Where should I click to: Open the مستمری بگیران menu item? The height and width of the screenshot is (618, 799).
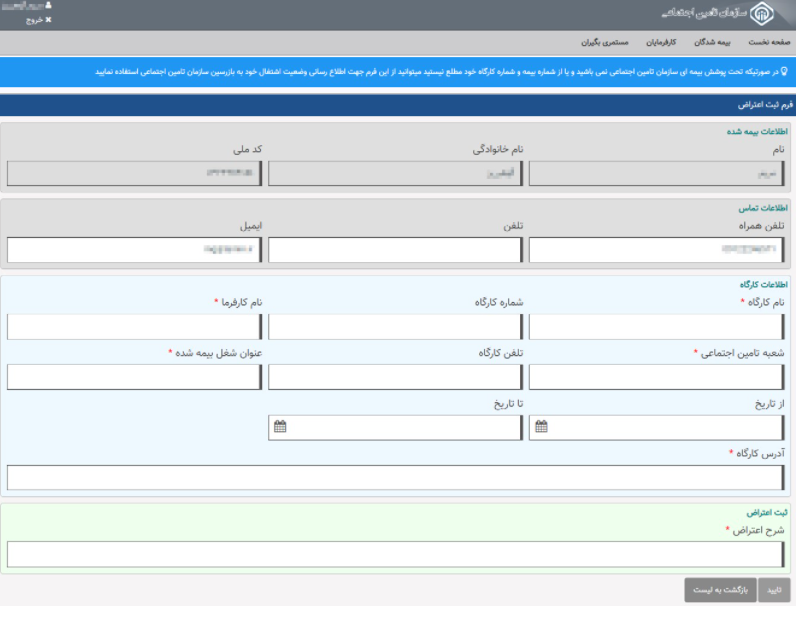click(x=605, y=42)
